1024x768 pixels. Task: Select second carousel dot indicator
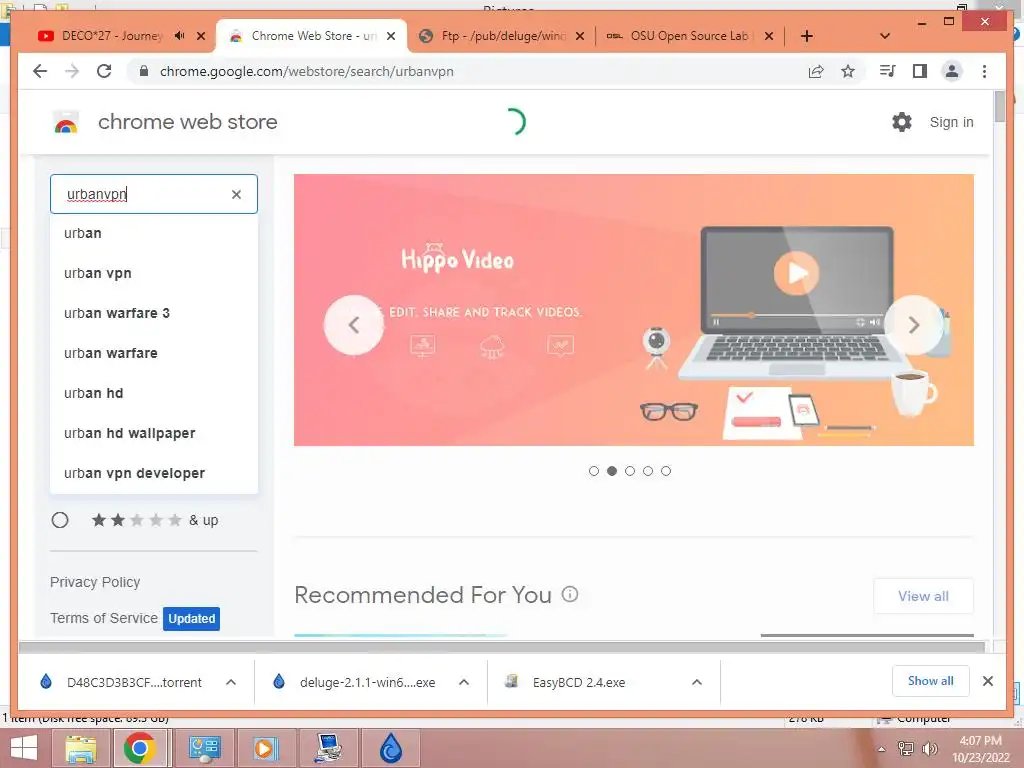click(x=612, y=471)
